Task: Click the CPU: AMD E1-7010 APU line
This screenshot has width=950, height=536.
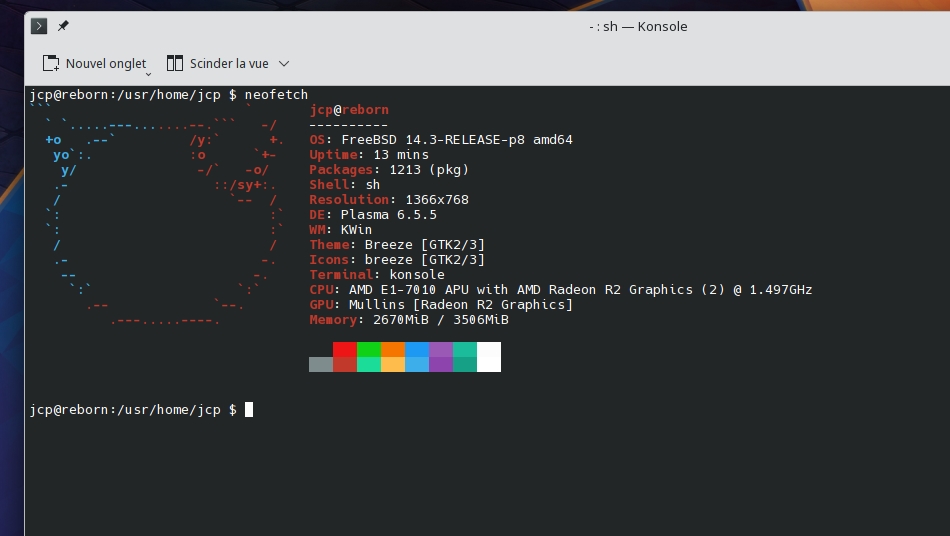Action: [560, 290]
